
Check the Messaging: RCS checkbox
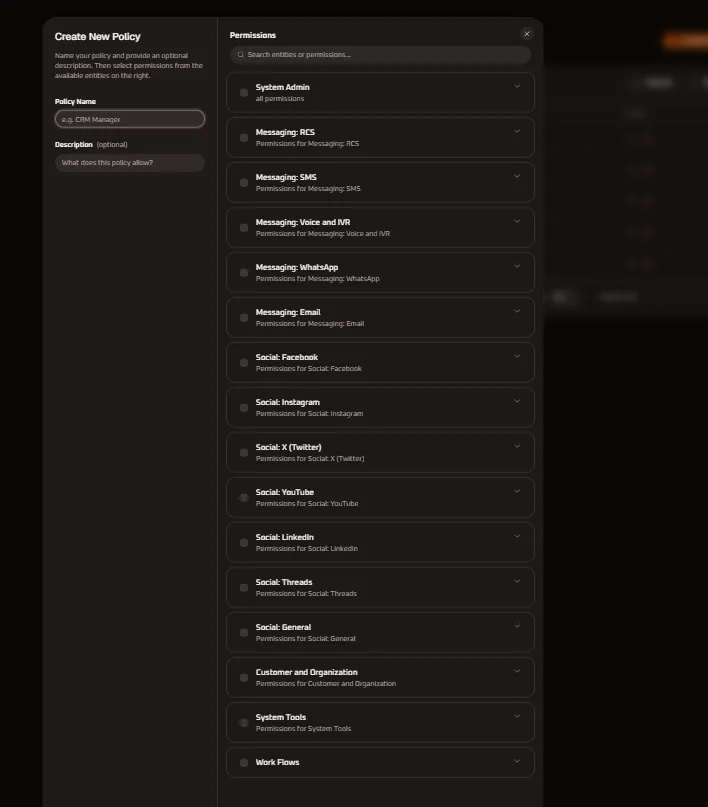[x=244, y=137]
